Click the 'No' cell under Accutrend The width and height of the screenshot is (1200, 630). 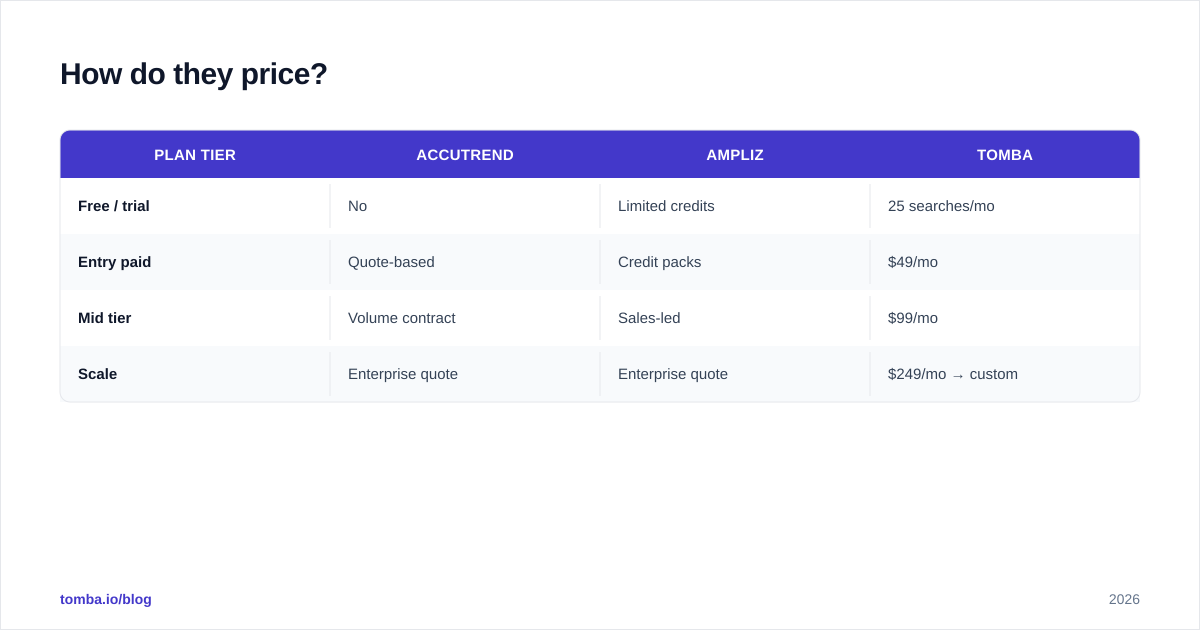click(x=465, y=206)
